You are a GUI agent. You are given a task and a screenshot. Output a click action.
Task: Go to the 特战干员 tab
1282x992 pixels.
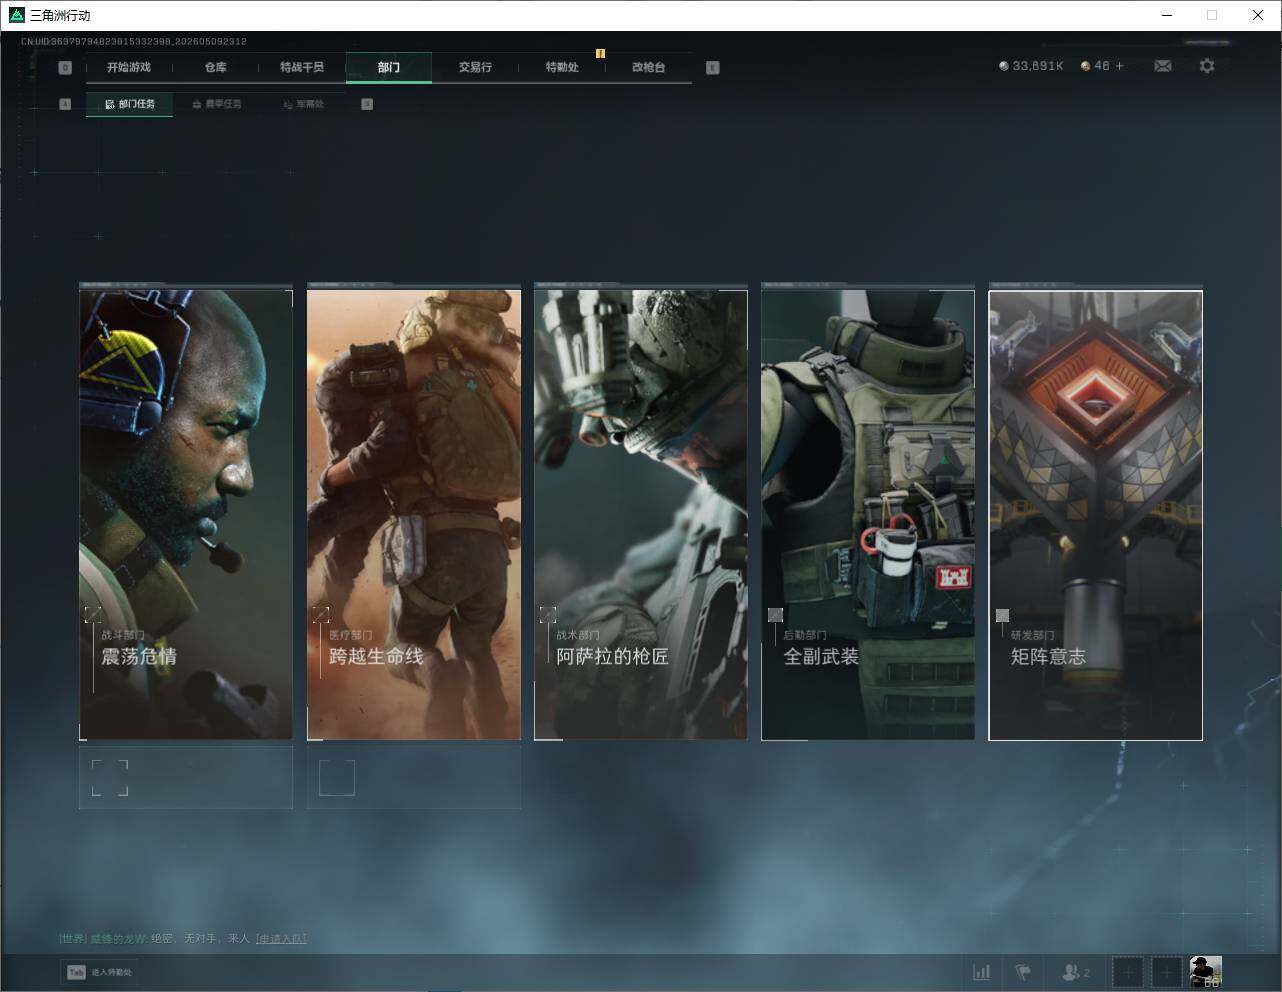(302, 67)
